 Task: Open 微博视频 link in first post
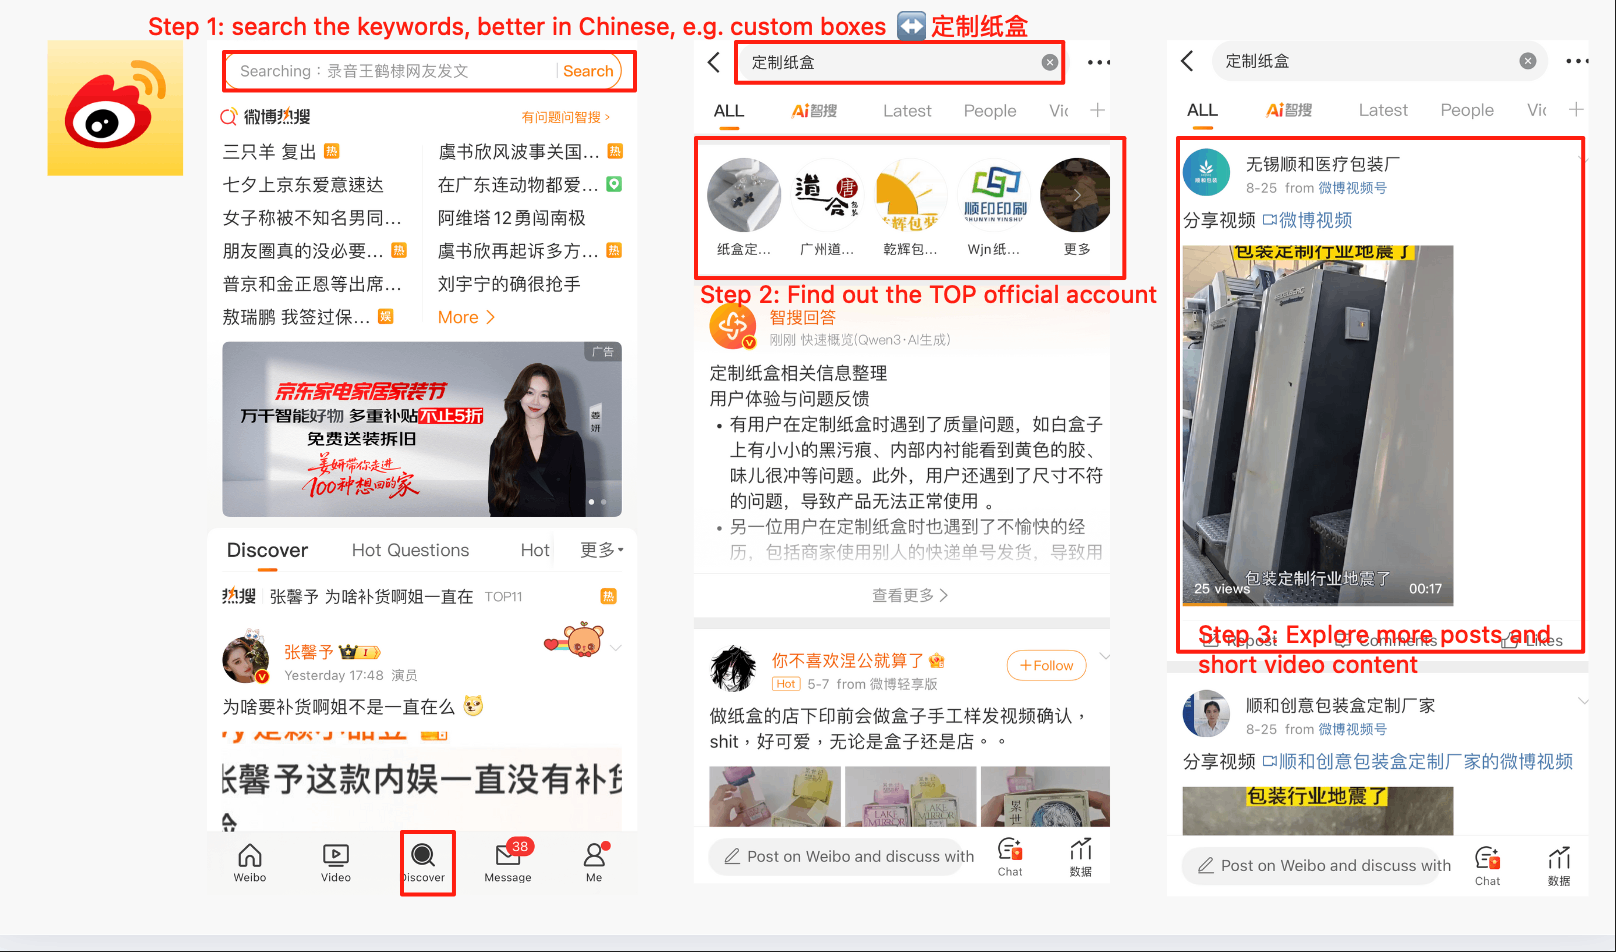pyautogui.click(x=1308, y=220)
